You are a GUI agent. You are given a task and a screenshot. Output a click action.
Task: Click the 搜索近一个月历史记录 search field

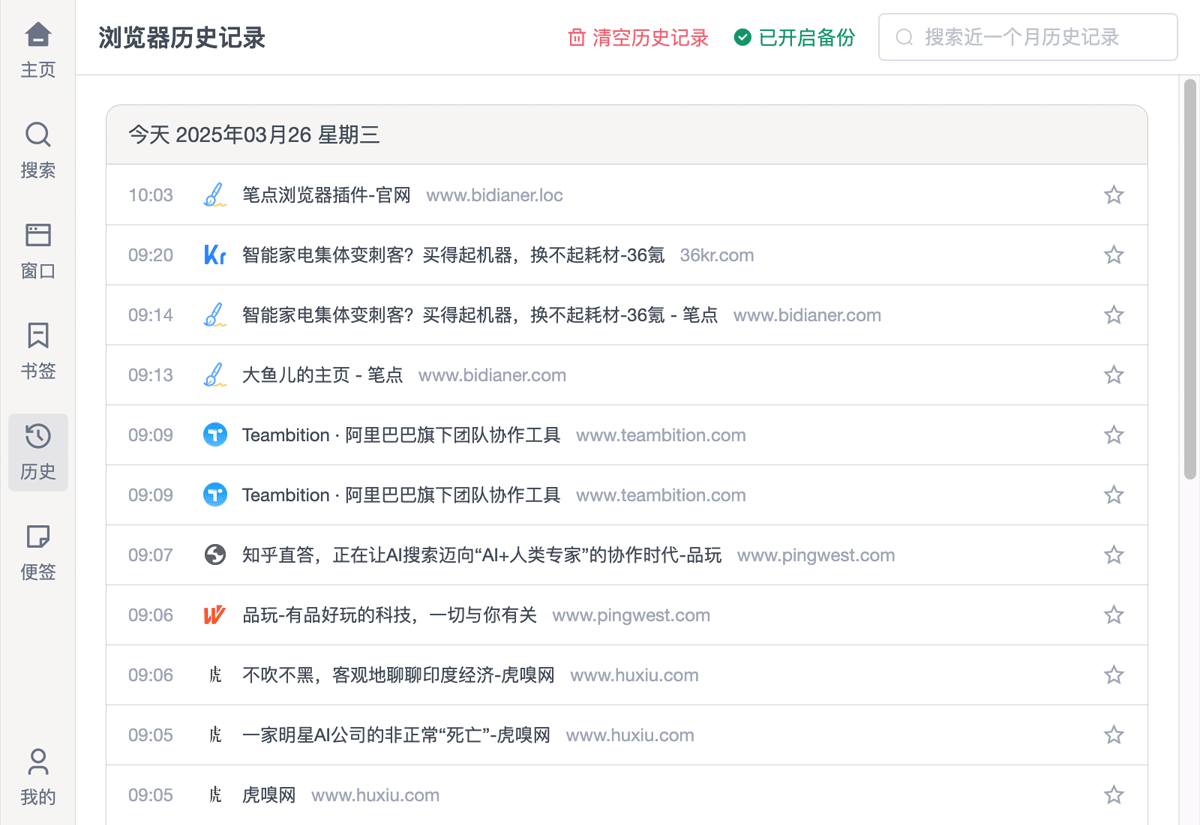(x=1028, y=37)
